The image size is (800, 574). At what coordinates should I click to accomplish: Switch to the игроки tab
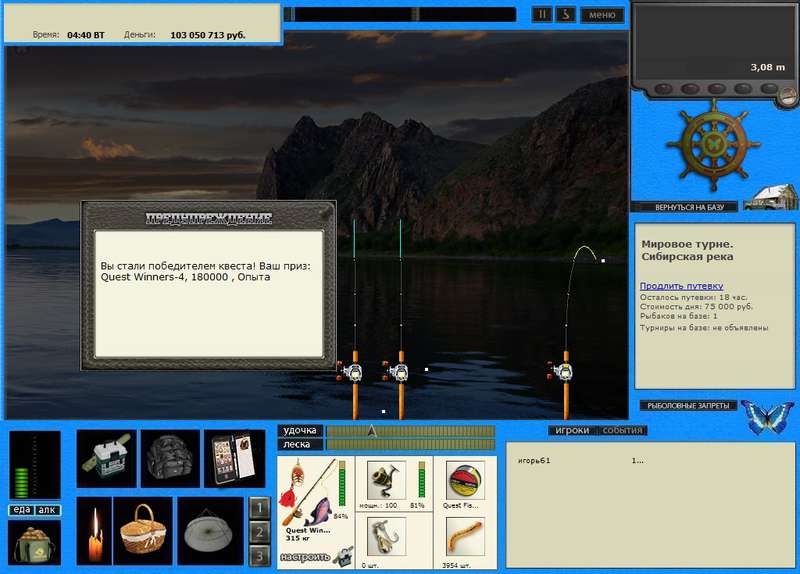pos(572,430)
